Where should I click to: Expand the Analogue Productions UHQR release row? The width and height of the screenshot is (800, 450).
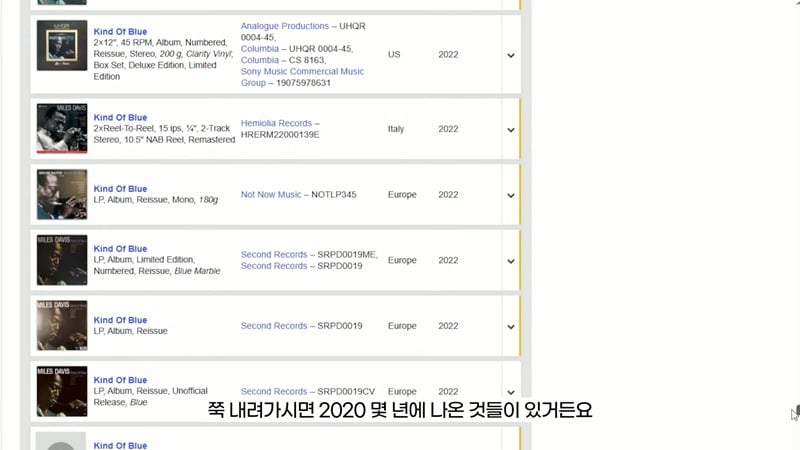[511, 55]
